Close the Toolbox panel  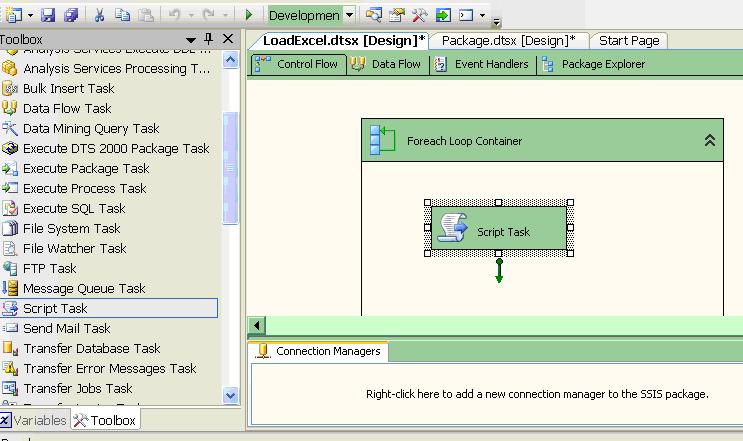pos(228,39)
